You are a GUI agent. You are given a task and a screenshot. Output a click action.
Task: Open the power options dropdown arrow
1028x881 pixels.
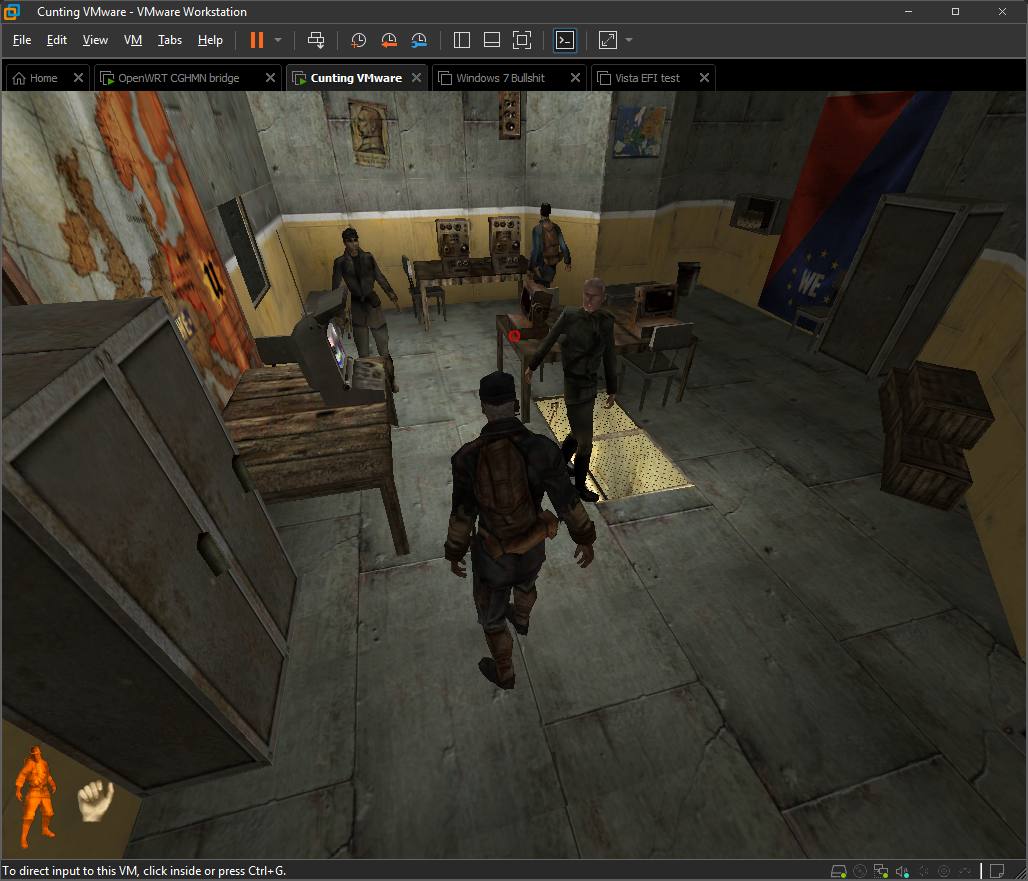click(278, 40)
